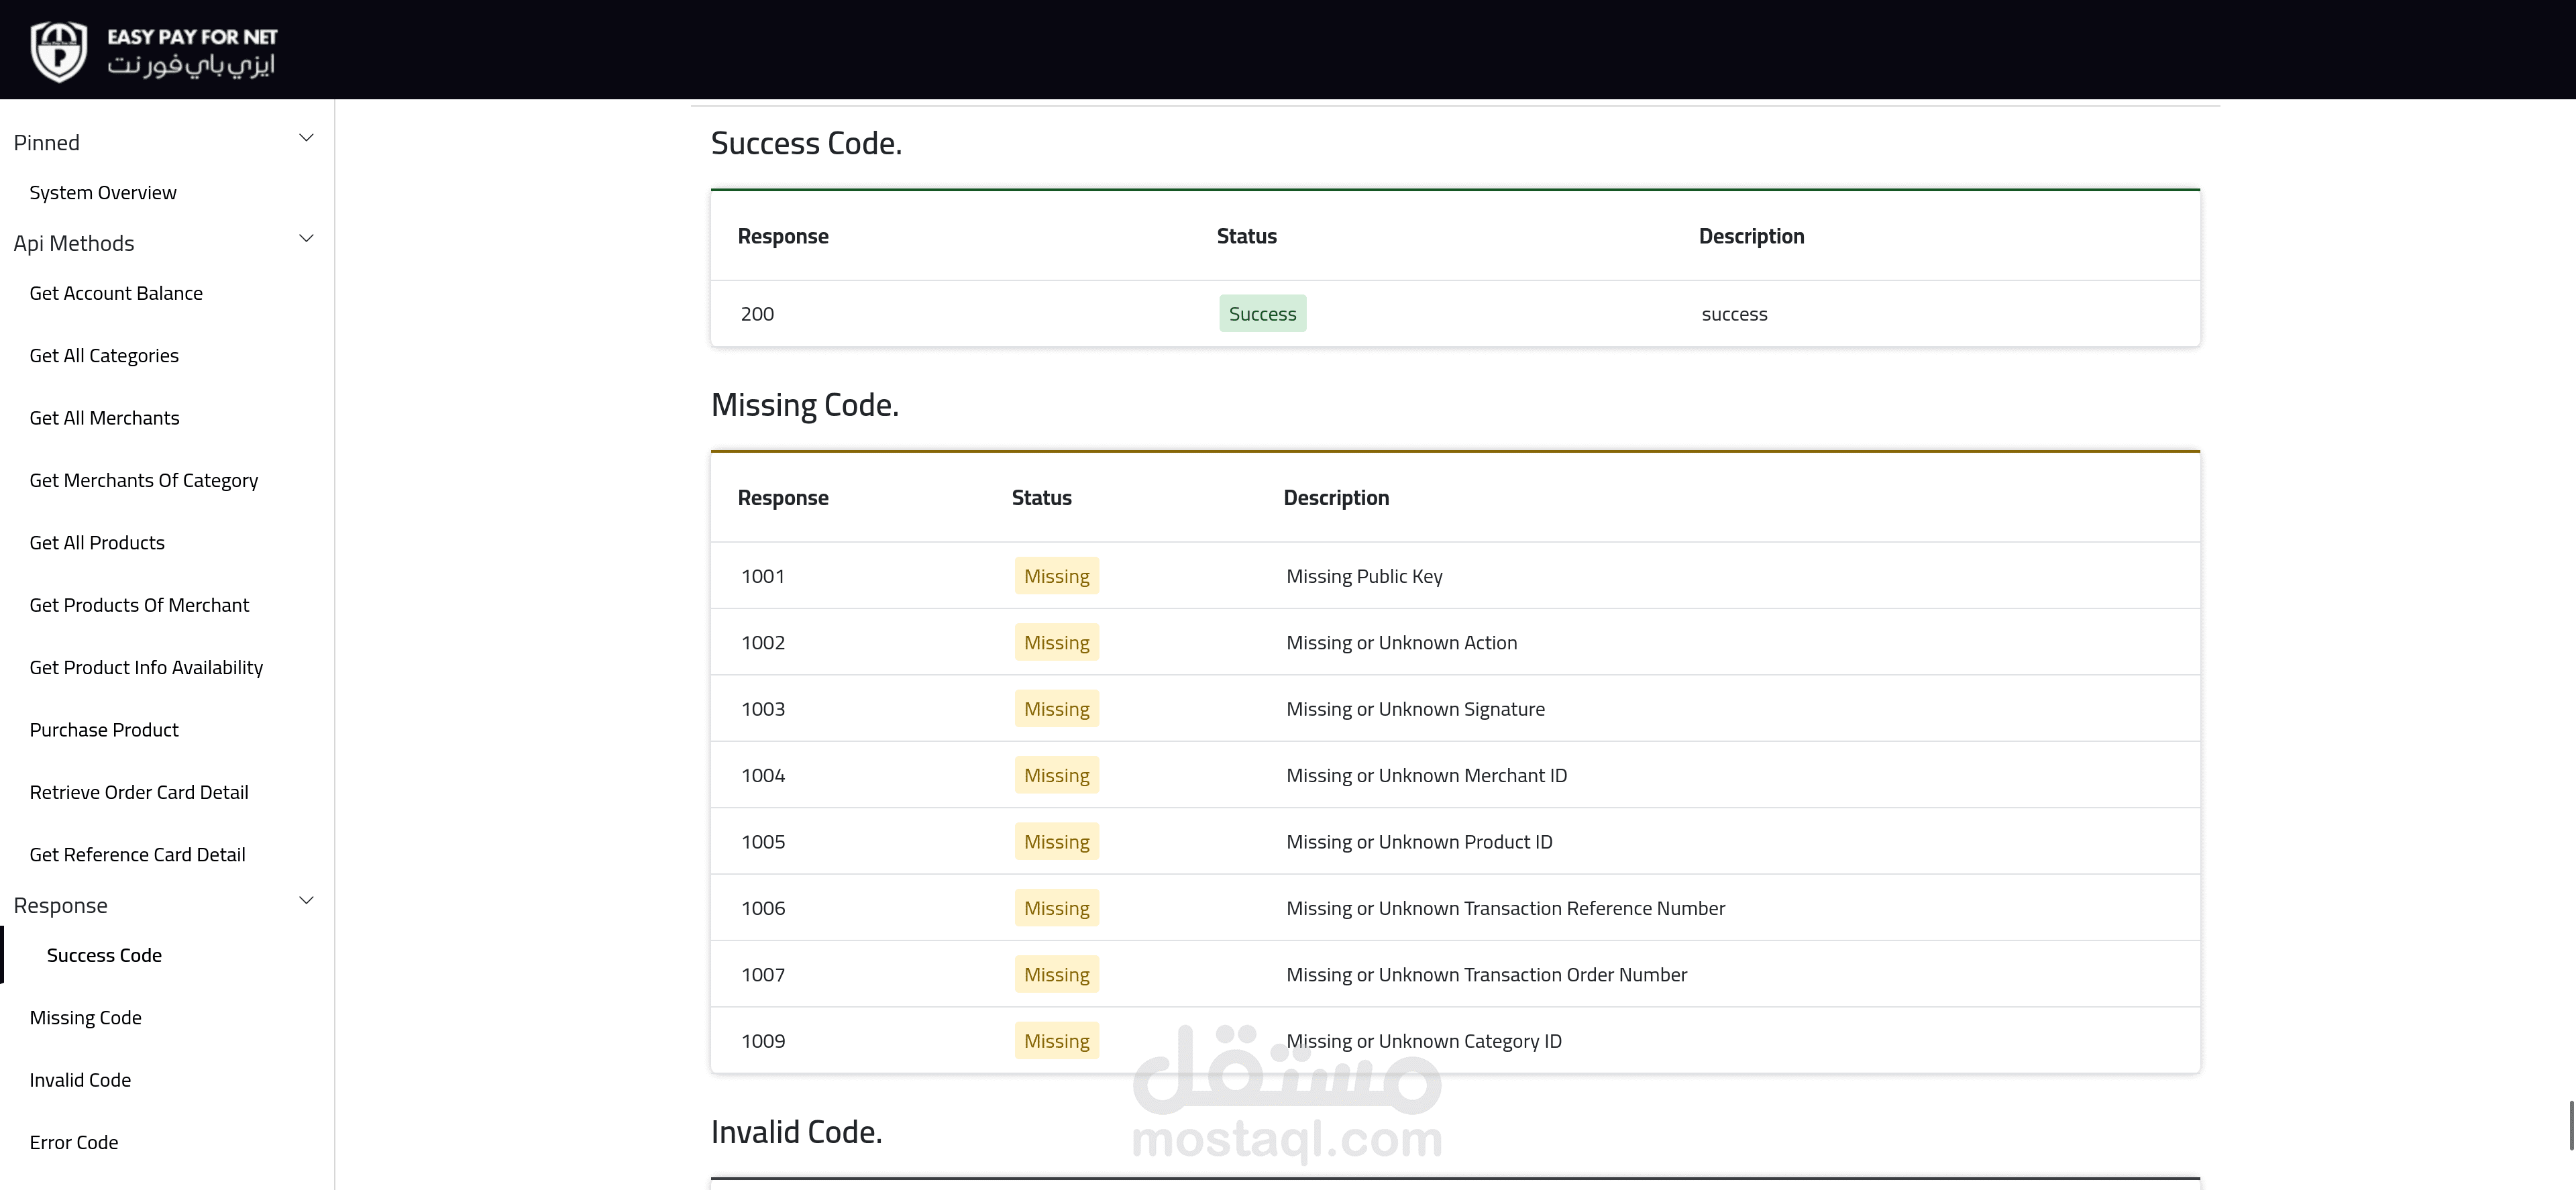Screen dimensions: 2576x1190
Task: Go to Get Reference Card Detail
Action: (137, 855)
